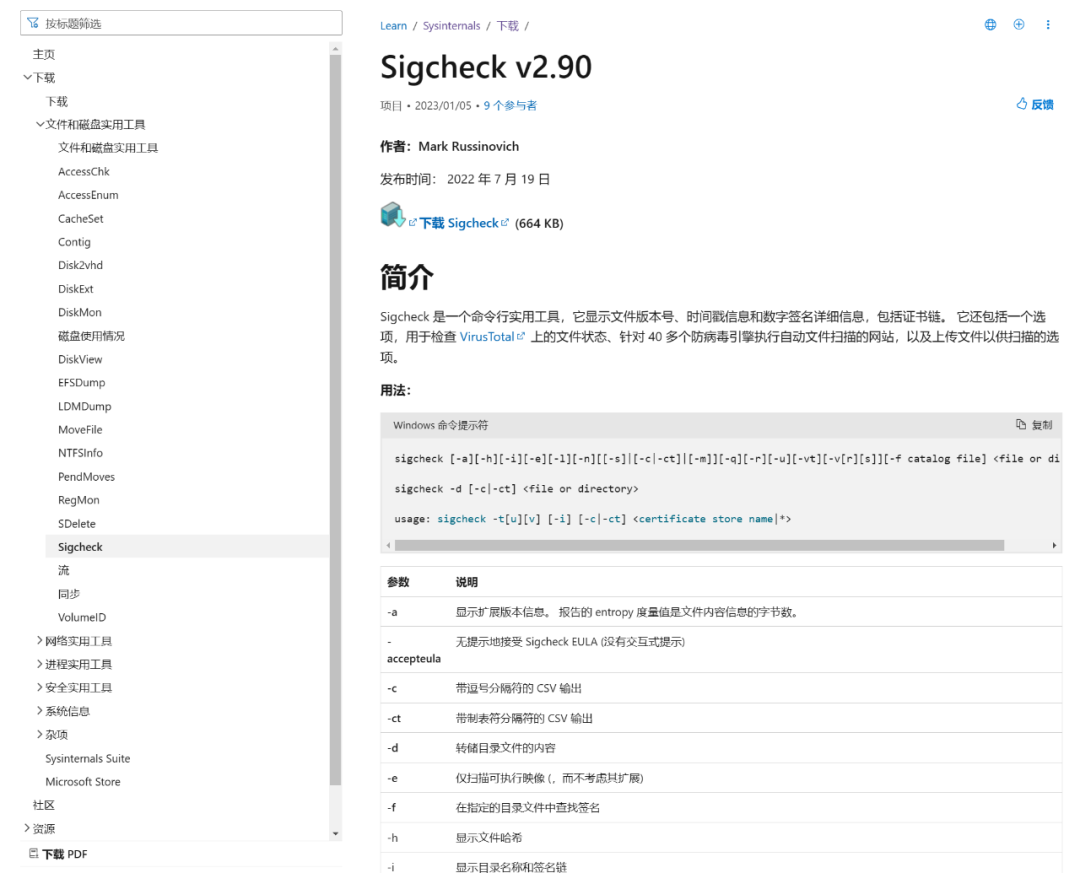Open Disk2vhd in the sidebar
This screenshot has width=1080, height=873.
pyautogui.click(x=81, y=265)
